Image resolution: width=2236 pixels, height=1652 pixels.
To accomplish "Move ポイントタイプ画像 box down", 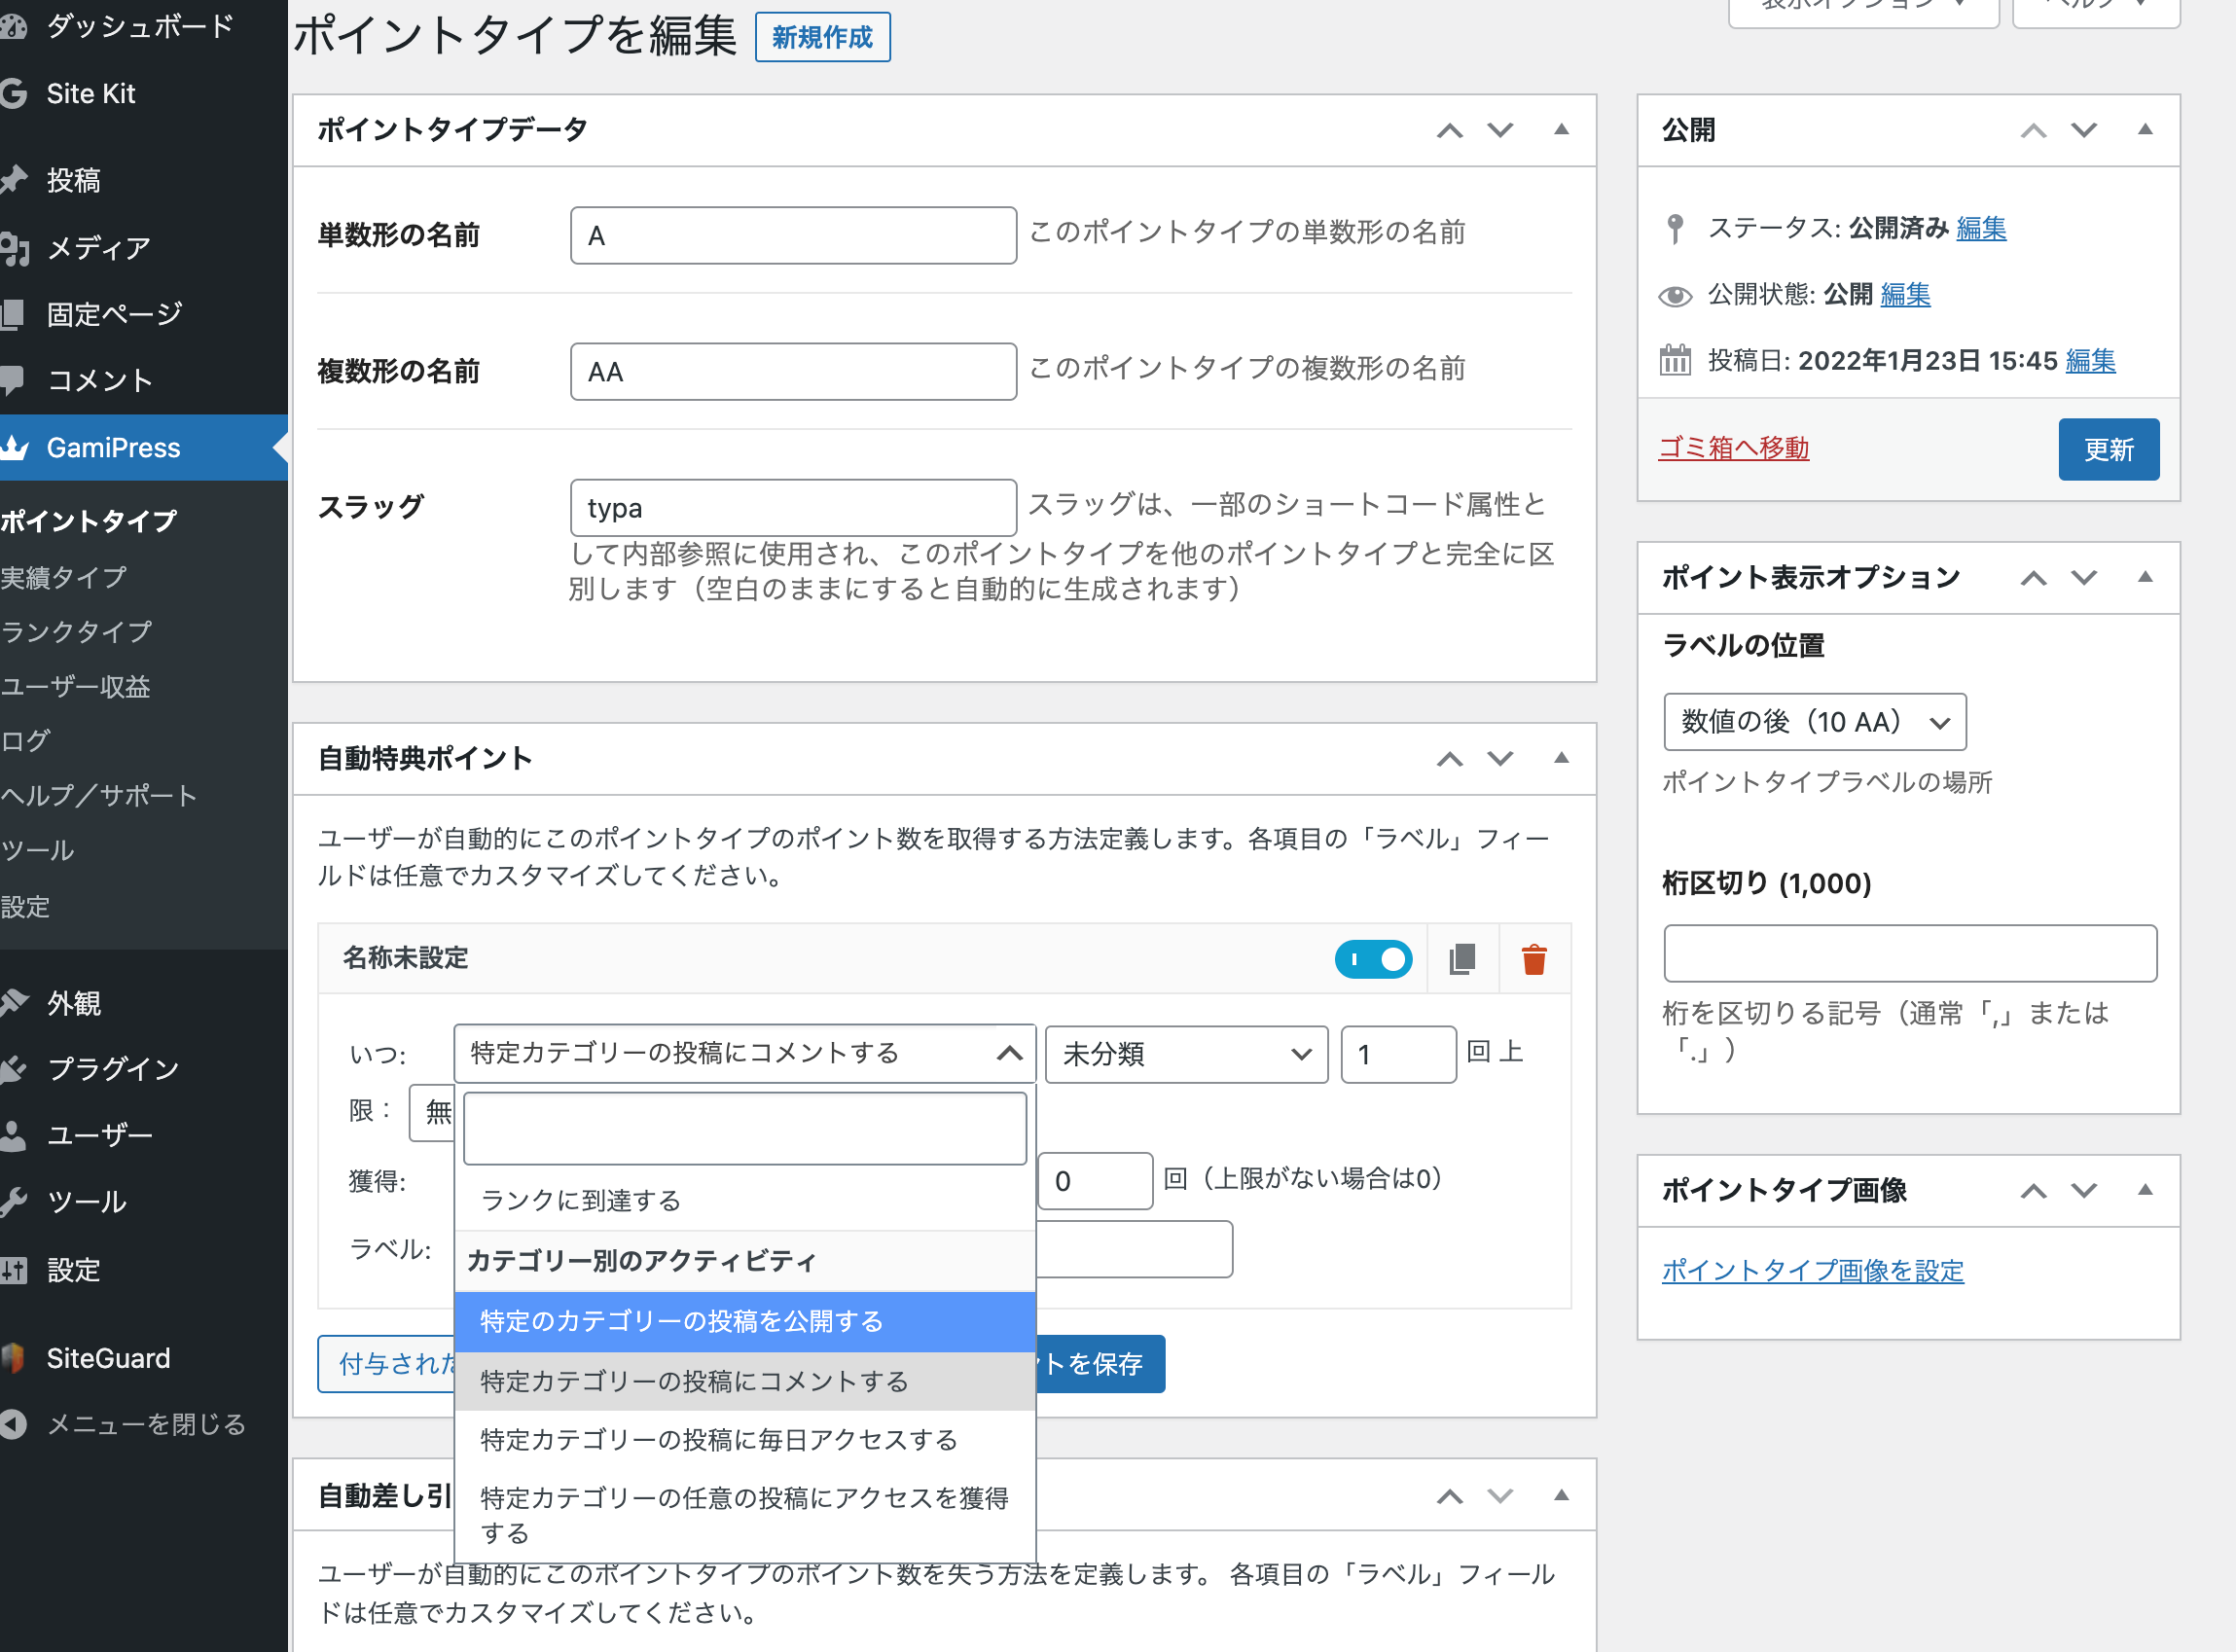I will coord(2084,1191).
